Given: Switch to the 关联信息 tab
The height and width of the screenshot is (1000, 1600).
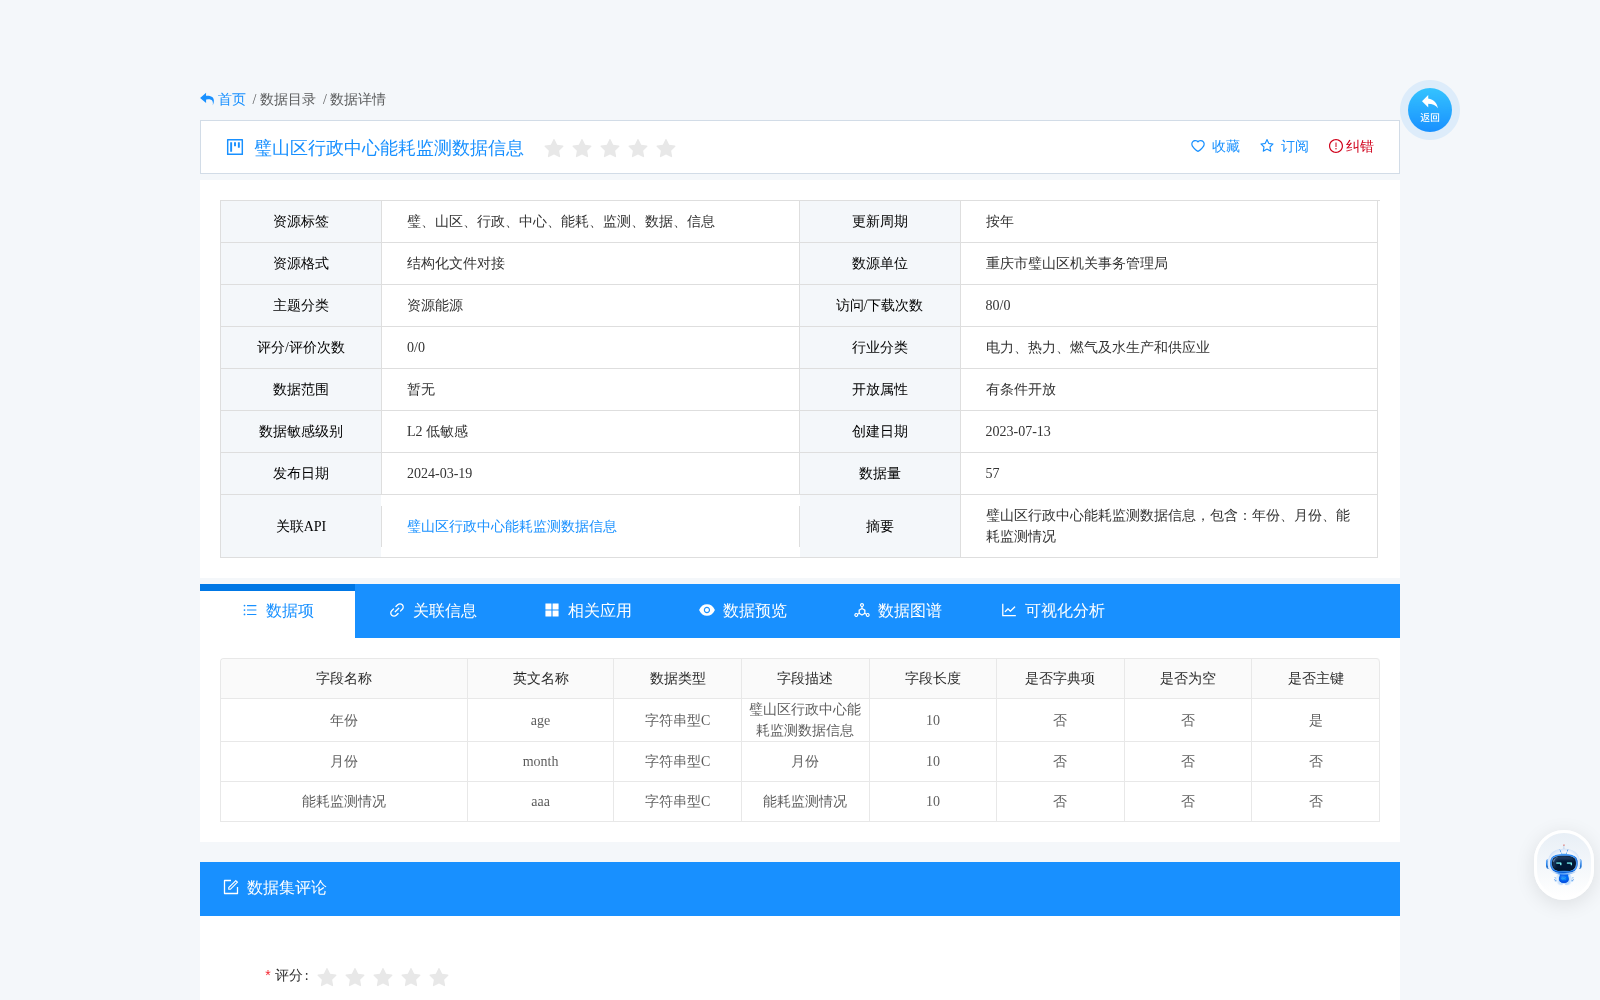Looking at the screenshot, I should click(x=432, y=611).
